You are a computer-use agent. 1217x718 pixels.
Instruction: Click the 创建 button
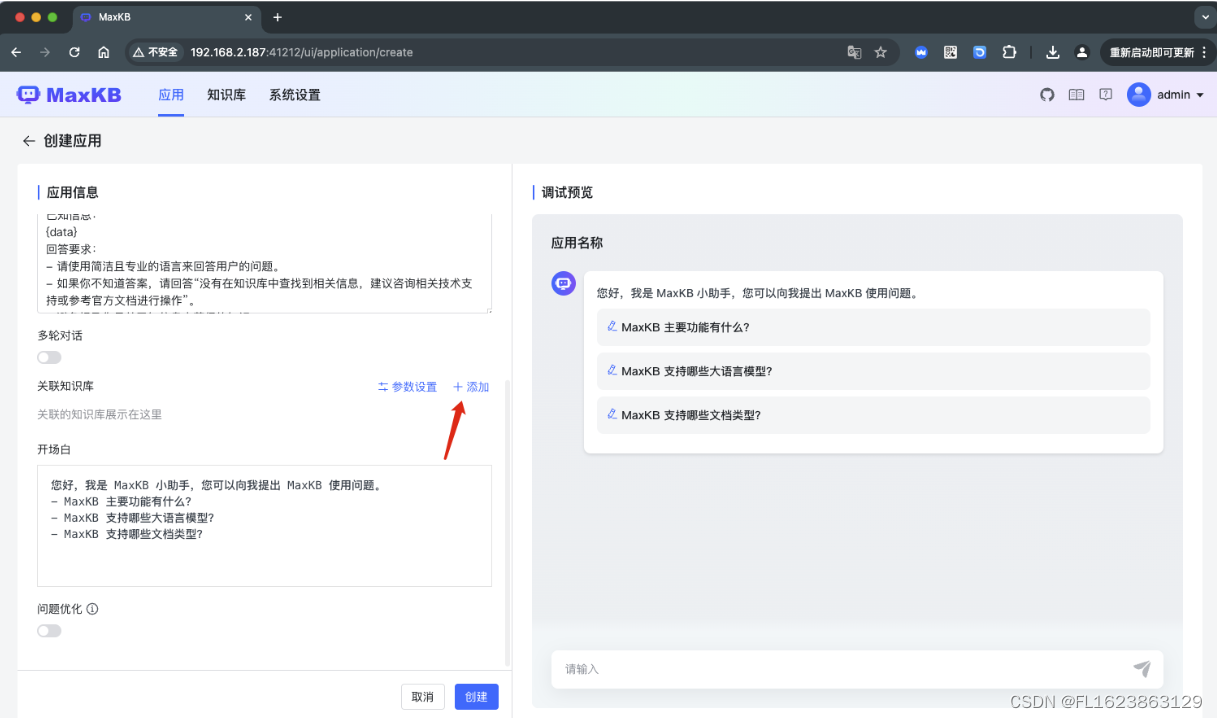click(x=476, y=696)
